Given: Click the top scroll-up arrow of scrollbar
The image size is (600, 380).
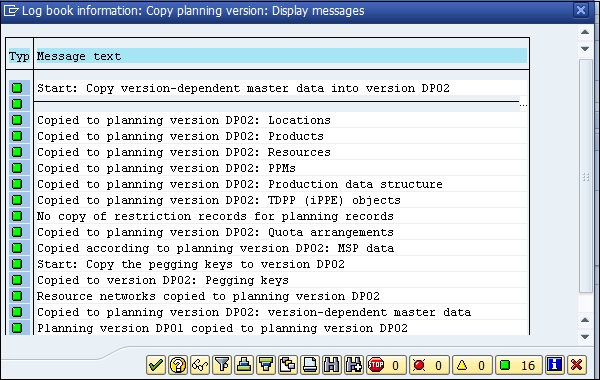Looking at the screenshot, I should (585, 32).
